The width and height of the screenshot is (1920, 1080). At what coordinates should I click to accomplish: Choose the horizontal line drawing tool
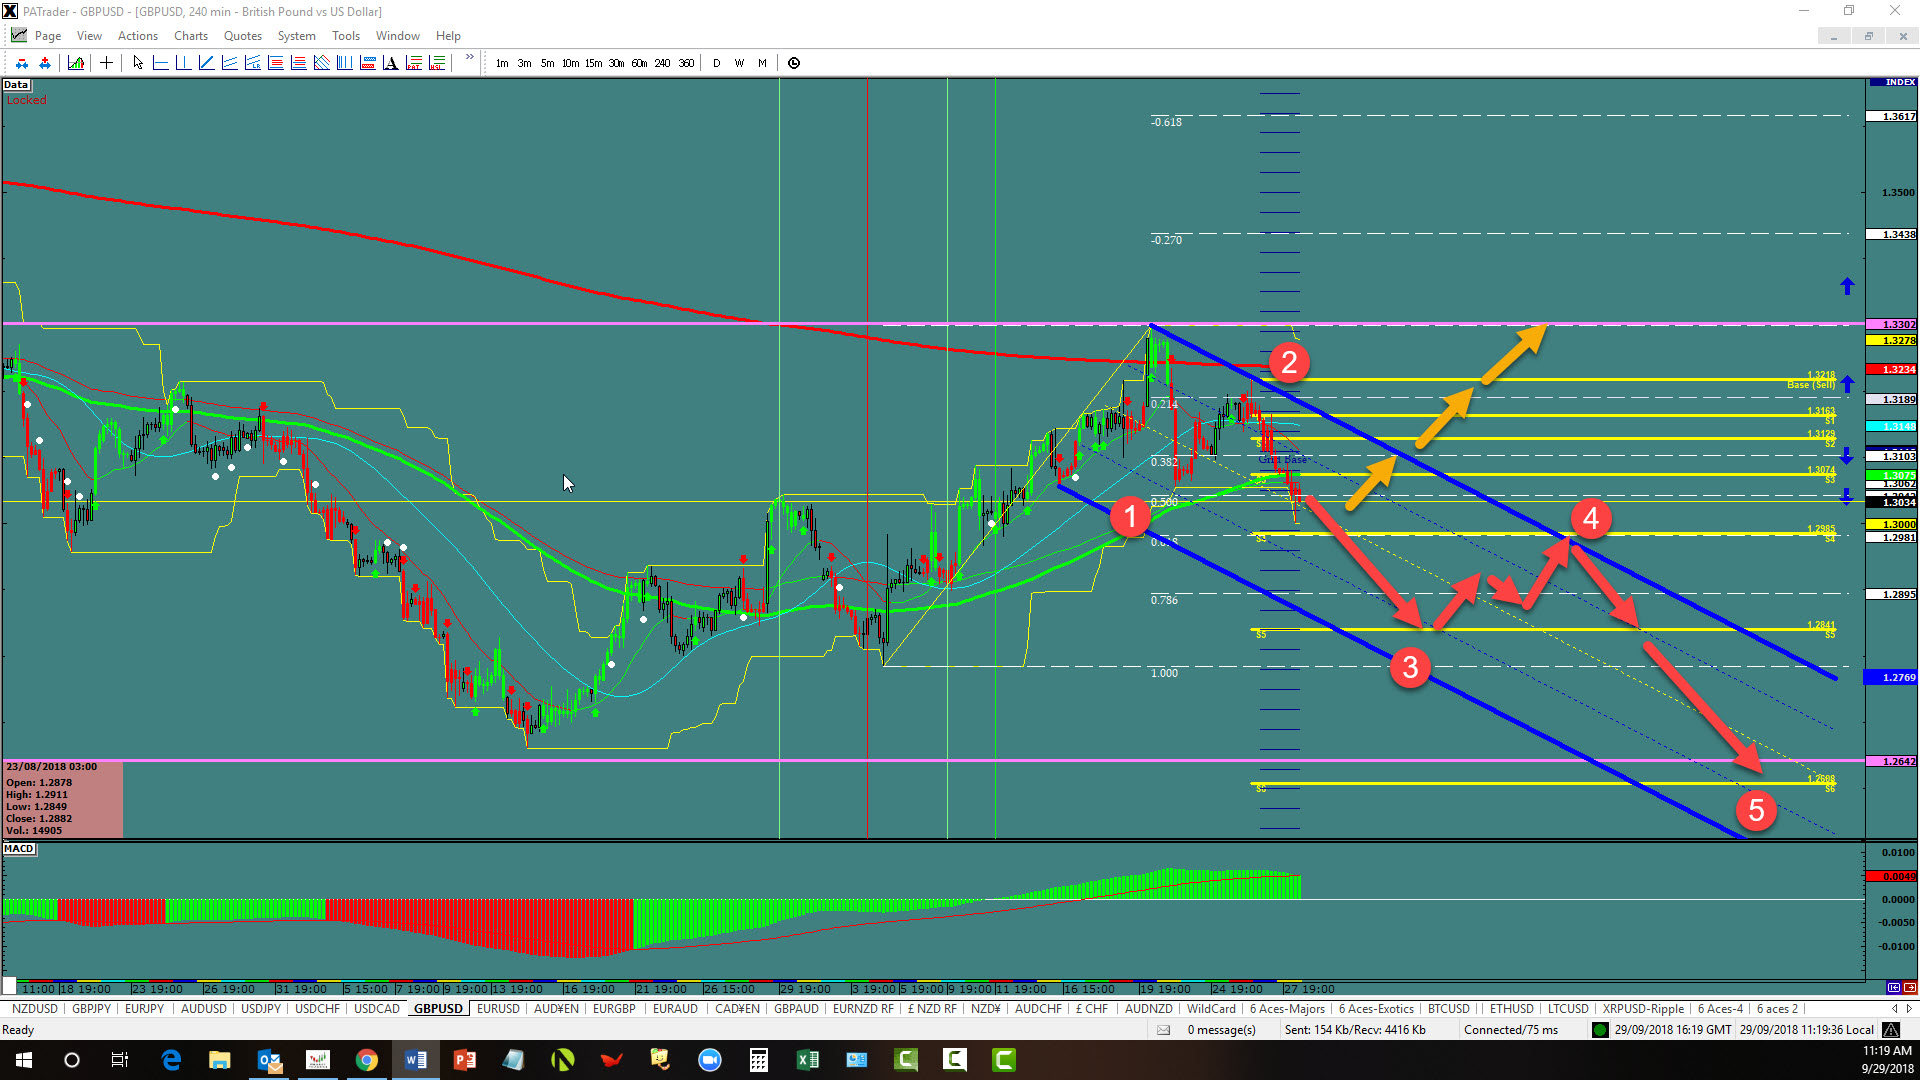[x=160, y=63]
